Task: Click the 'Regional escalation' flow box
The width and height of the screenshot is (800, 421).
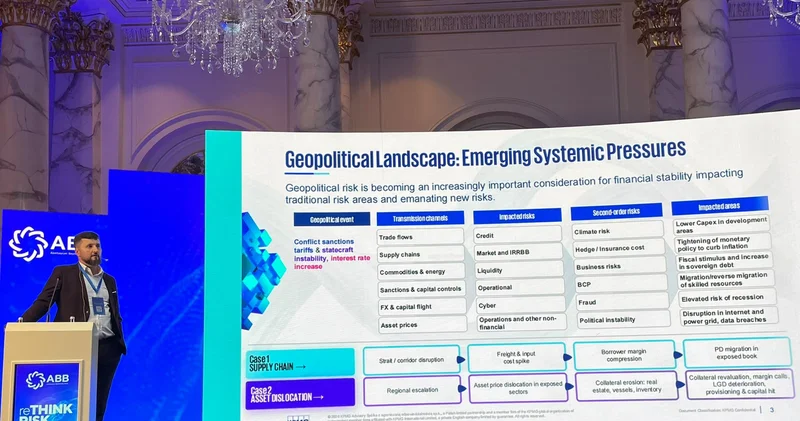Action: [412, 390]
